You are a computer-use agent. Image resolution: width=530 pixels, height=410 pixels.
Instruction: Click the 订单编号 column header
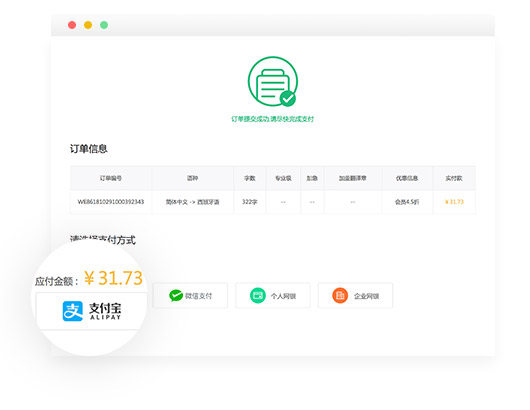[111, 178]
